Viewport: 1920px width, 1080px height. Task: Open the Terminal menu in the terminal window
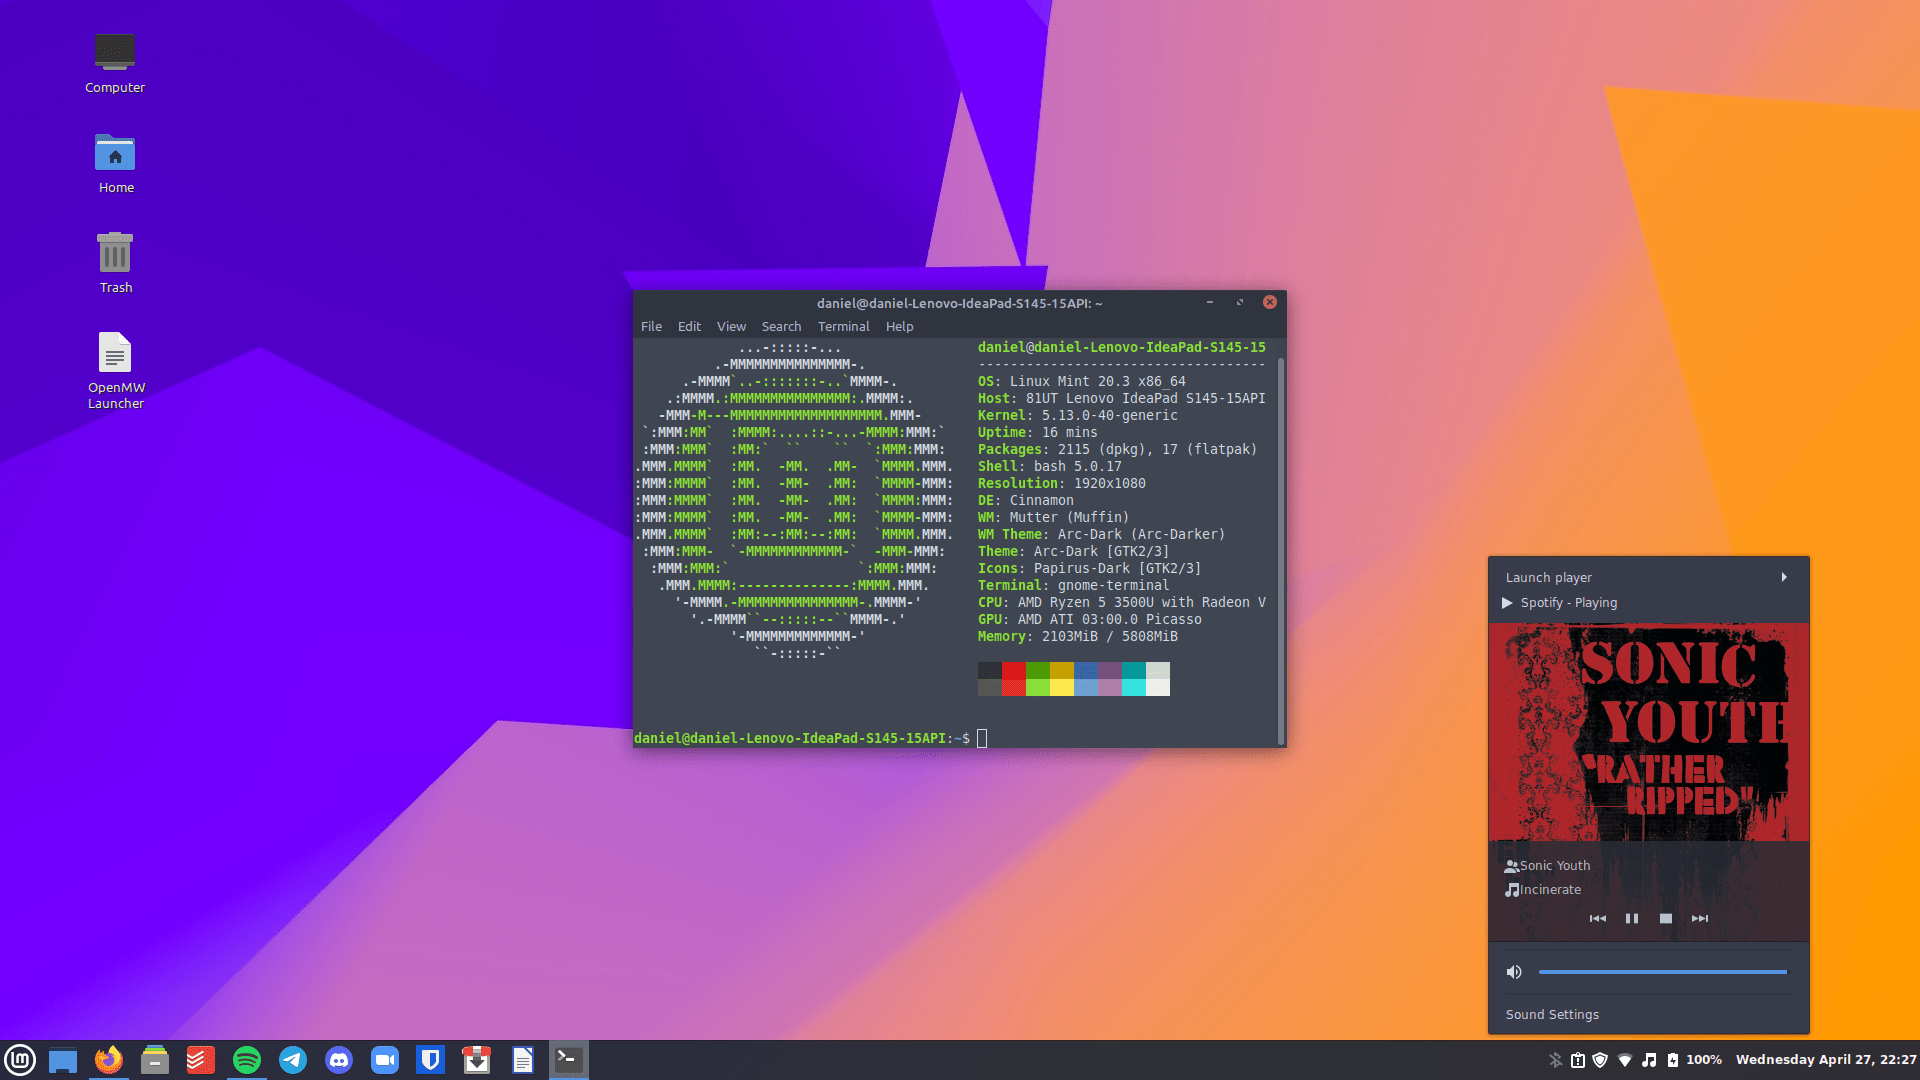[843, 326]
